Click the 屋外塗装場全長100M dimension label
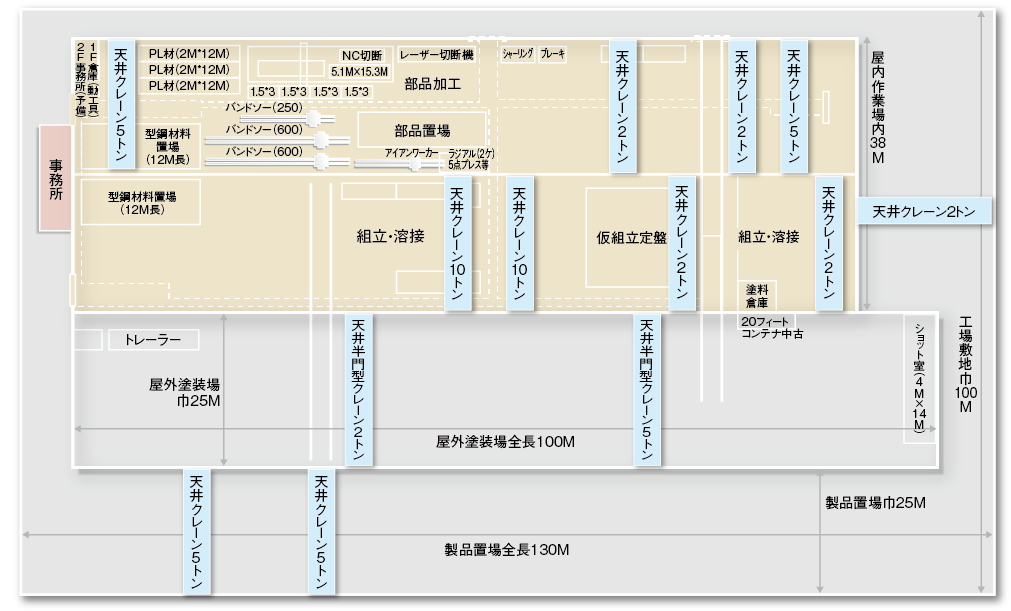1011x611 pixels. (506, 442)
